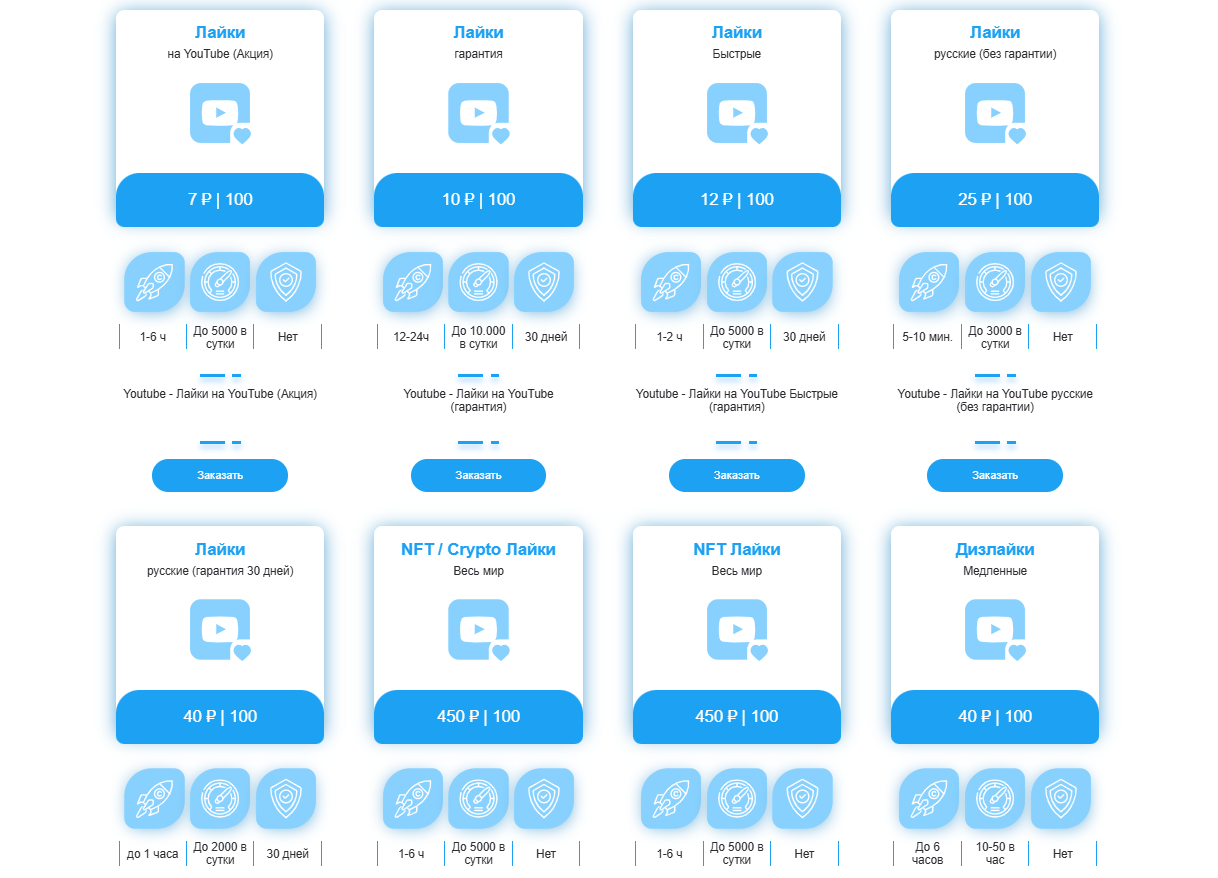Click the speedometer icon above До 3000 в сутки
The height and width of the screenshot is (878, 1218).
click(x=995, y=282)
